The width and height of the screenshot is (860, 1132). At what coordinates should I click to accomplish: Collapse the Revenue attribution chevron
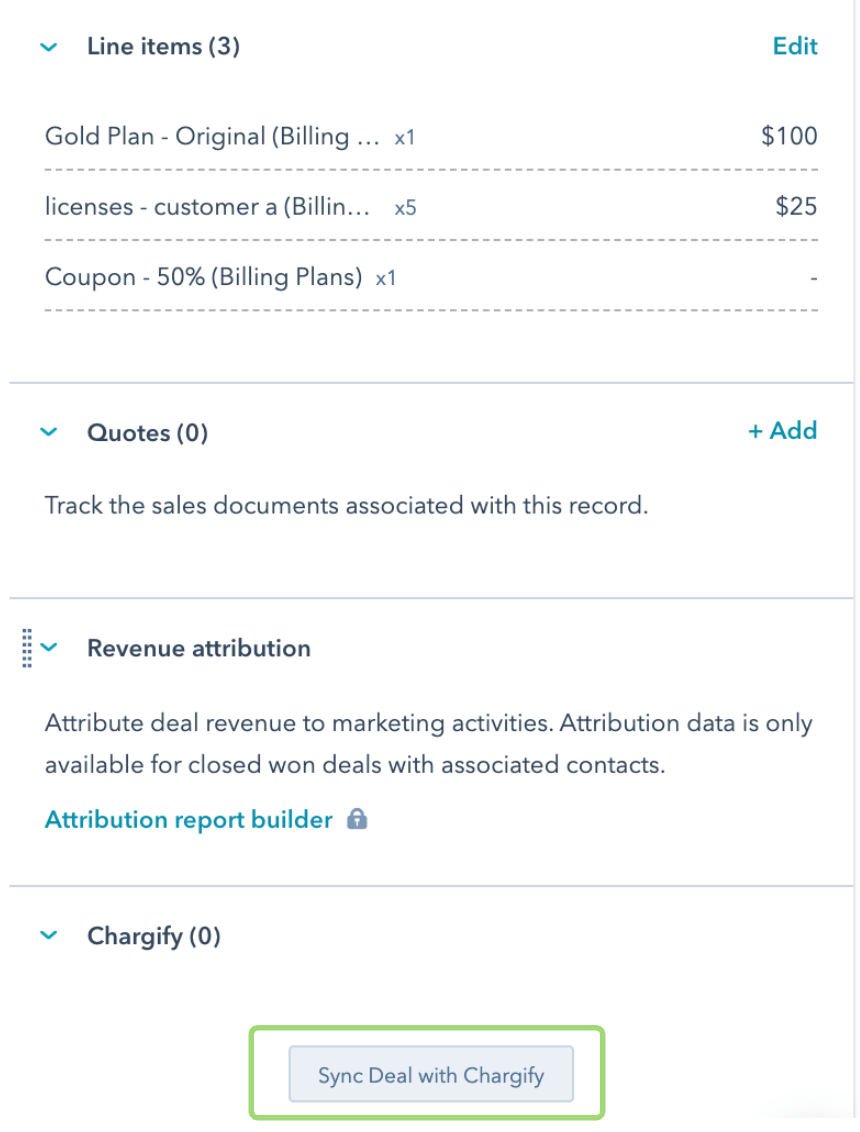tap(50, 648)
